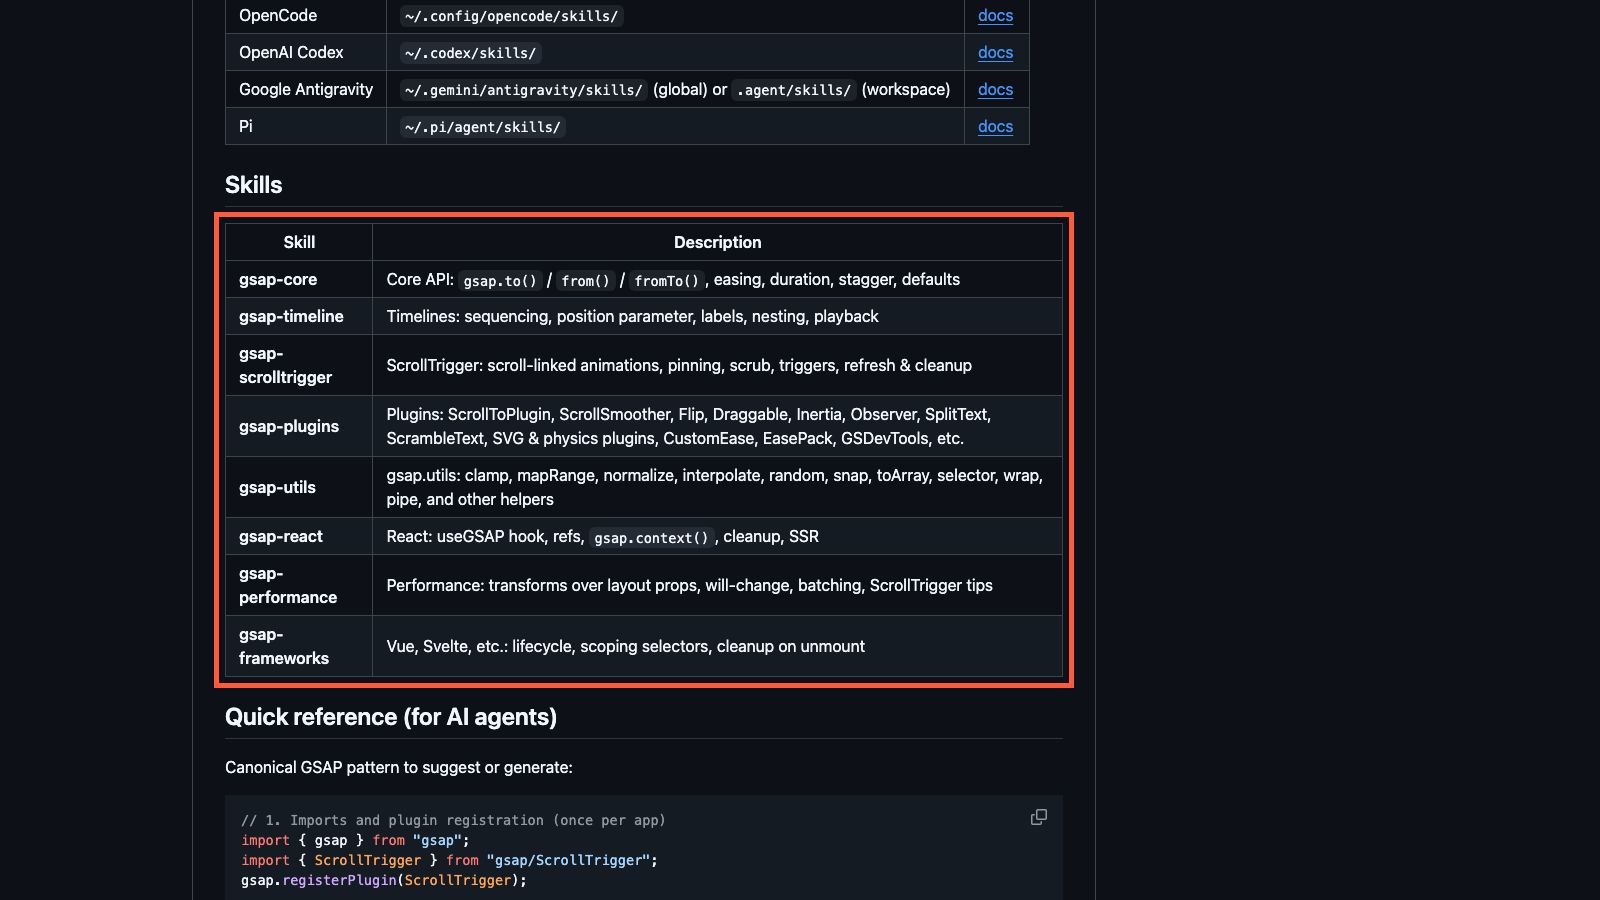Select the gsap-performance skill cell

(x=299, y=585)
